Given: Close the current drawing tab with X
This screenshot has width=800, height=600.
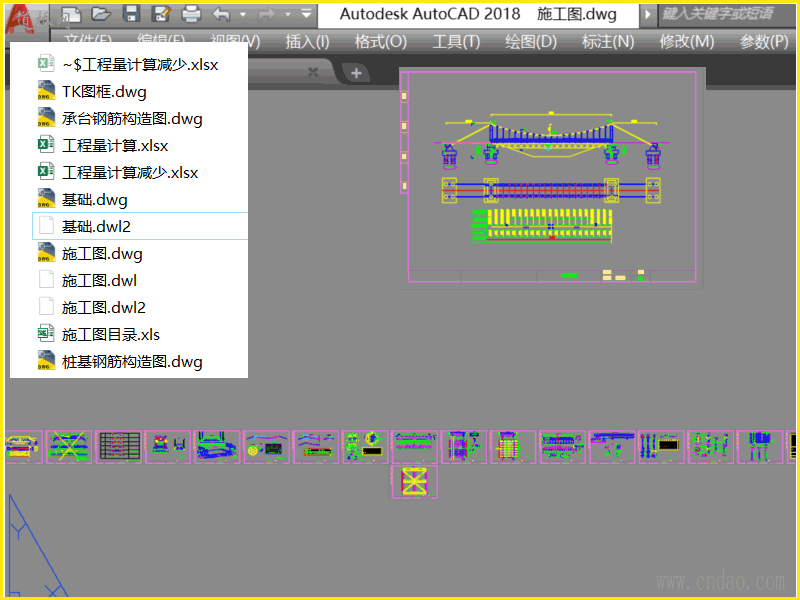Looking at the screenshot, I should (x=313, y=72).
